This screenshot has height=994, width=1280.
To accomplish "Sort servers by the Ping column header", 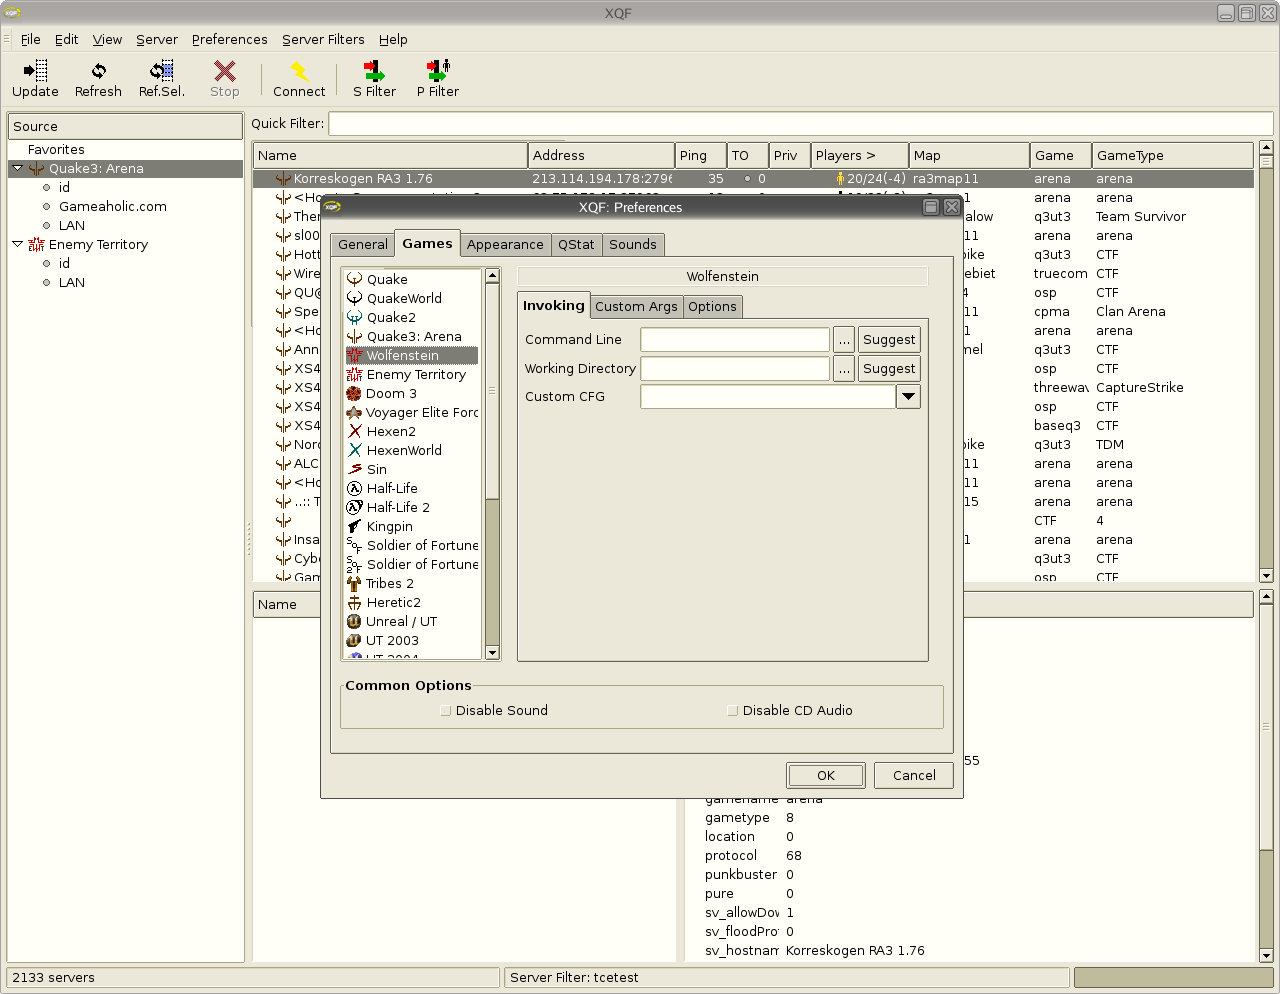I will [700, 156].
